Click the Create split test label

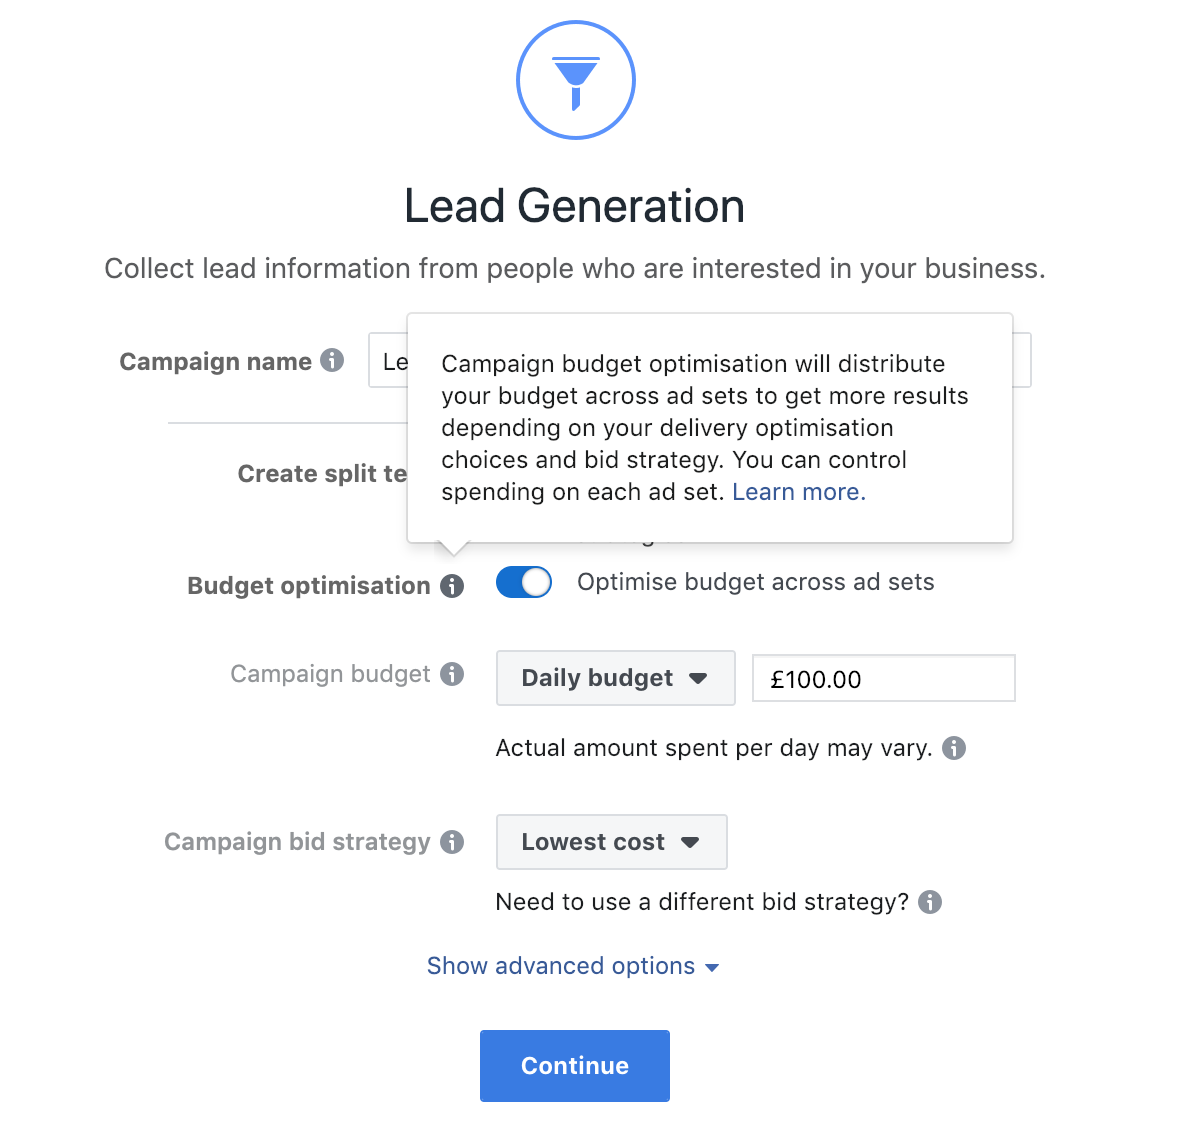pyautogui.click(x=322, y=474)
